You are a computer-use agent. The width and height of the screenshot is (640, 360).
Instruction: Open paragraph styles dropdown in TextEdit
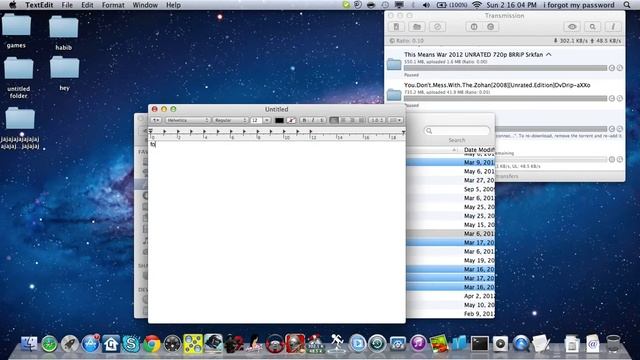coord(156,120)
